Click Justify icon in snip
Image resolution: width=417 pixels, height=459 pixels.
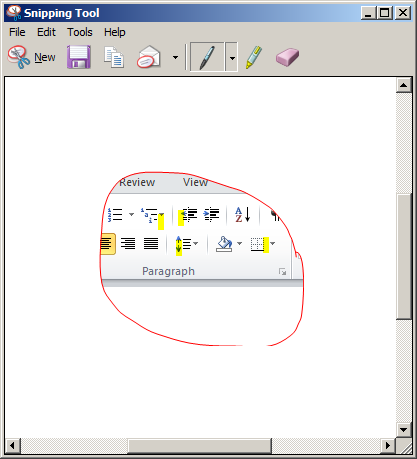151,244
